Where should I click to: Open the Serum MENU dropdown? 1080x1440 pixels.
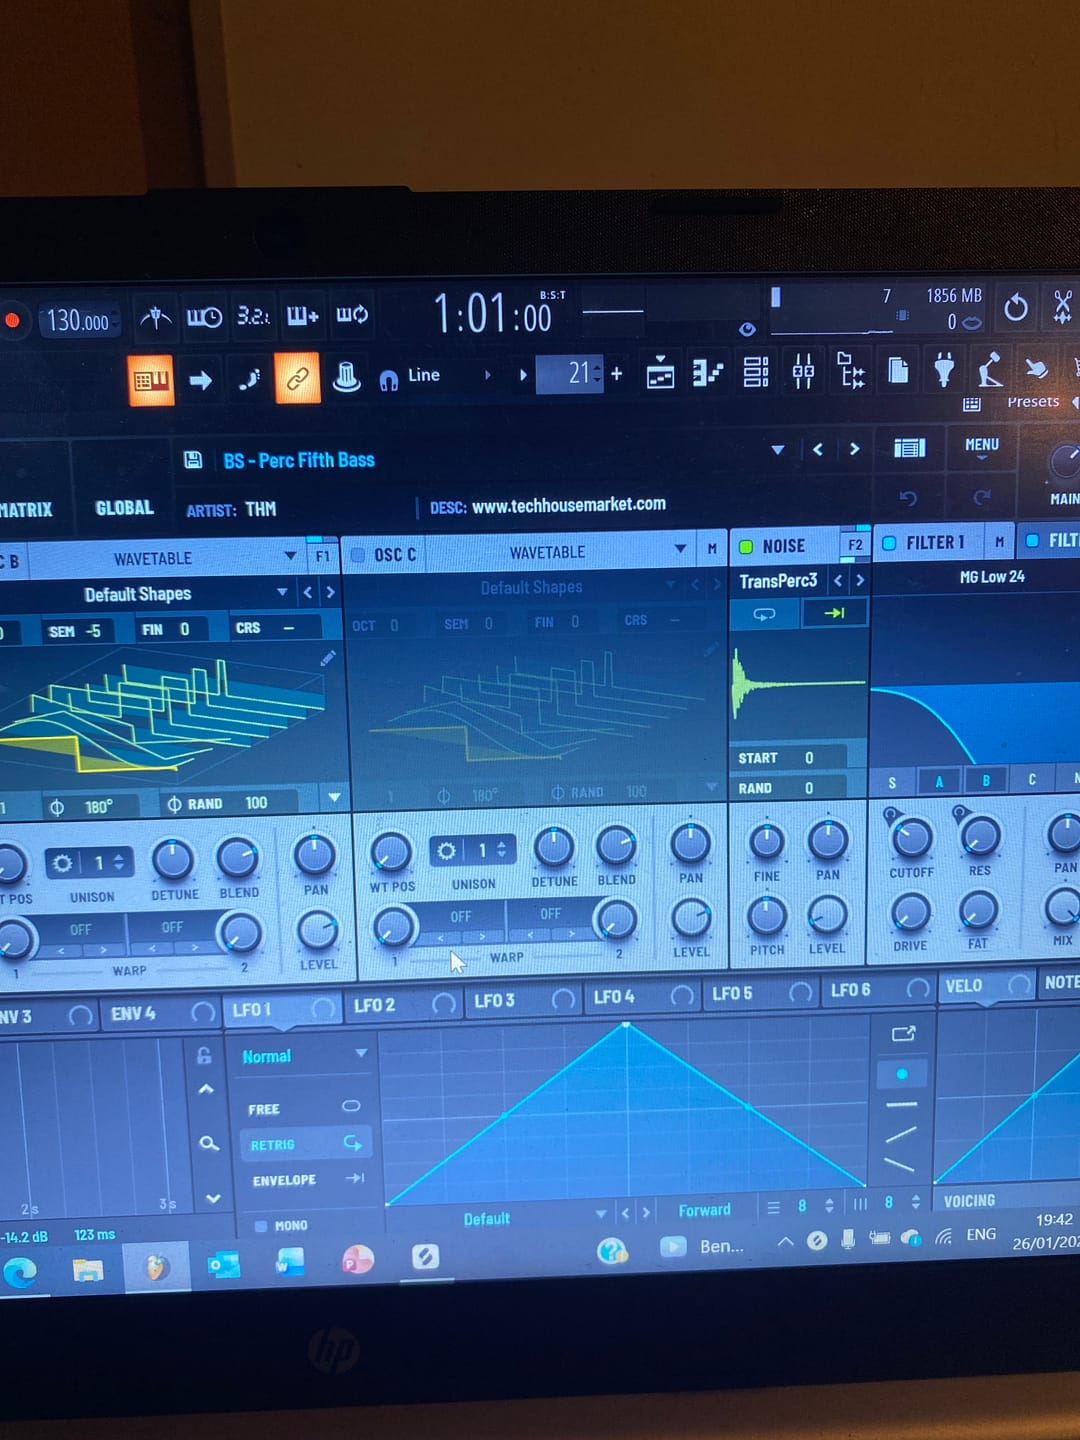point(982,447)
